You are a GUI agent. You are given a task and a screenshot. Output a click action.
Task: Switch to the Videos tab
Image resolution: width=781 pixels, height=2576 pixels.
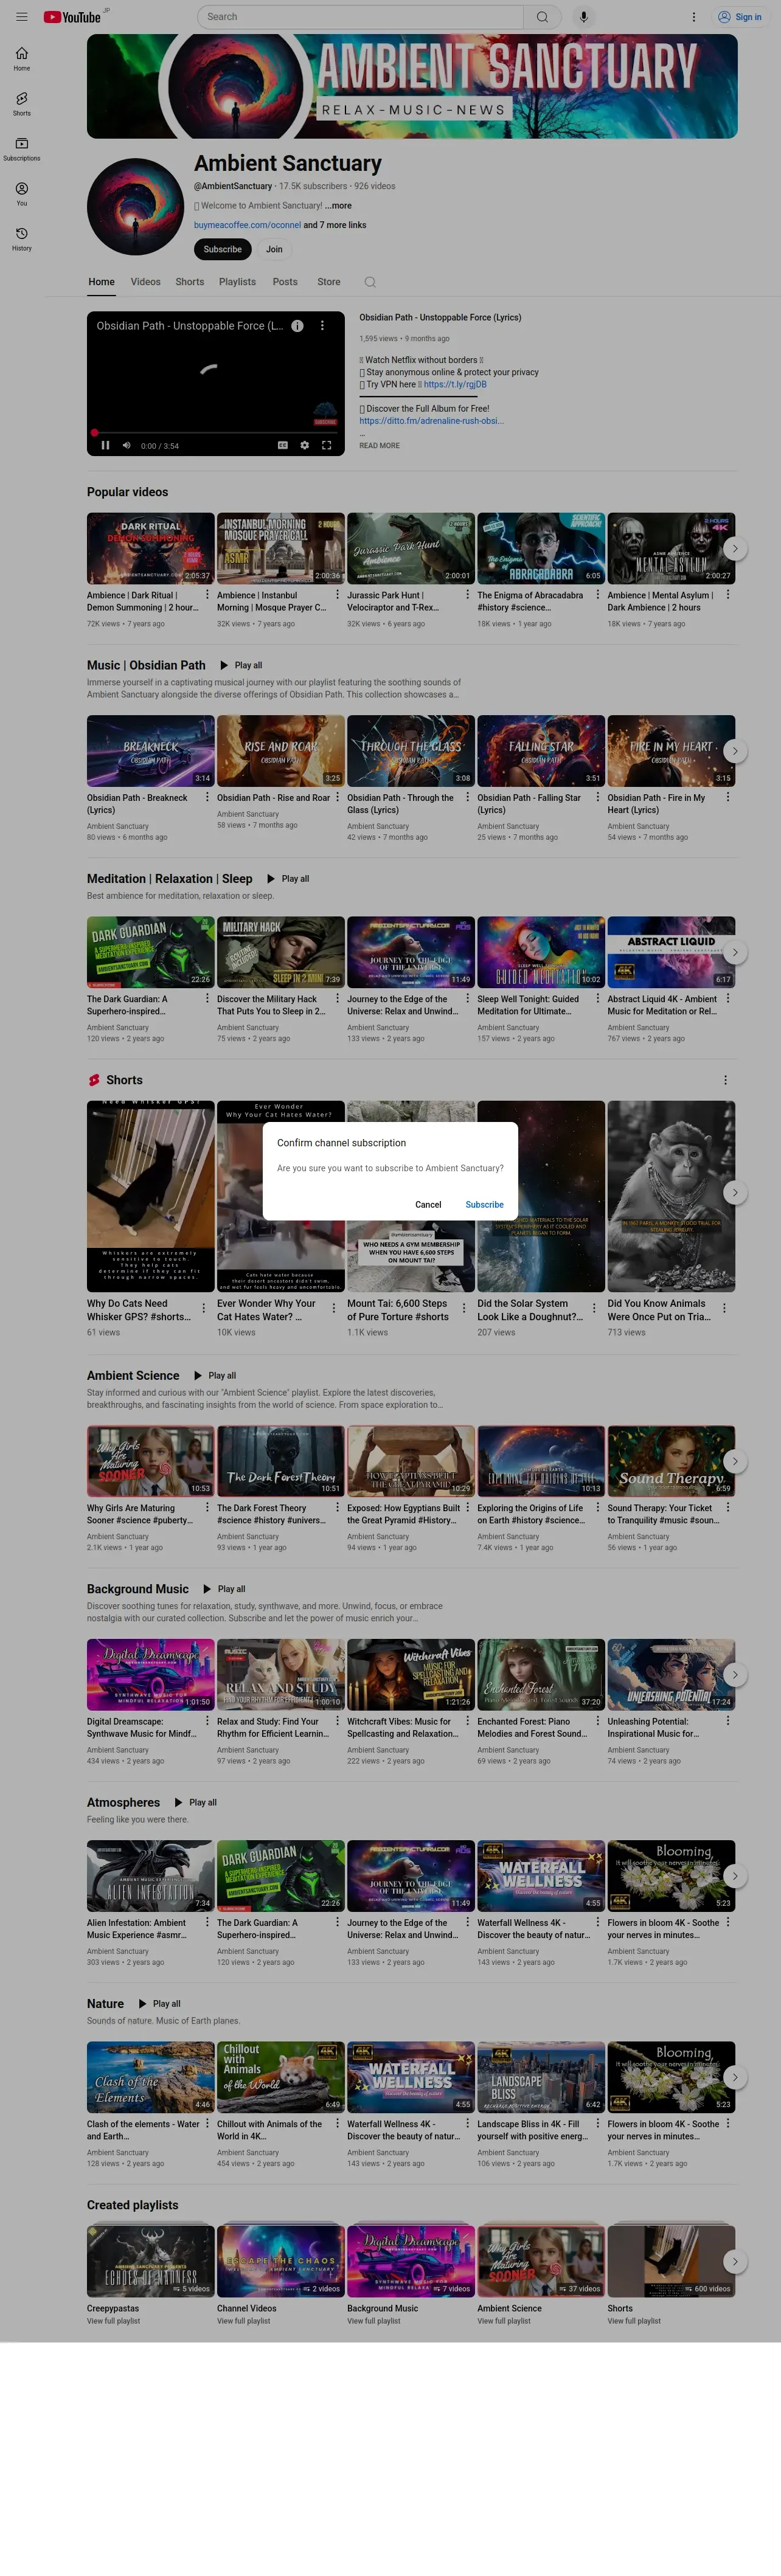coord(145,282)
